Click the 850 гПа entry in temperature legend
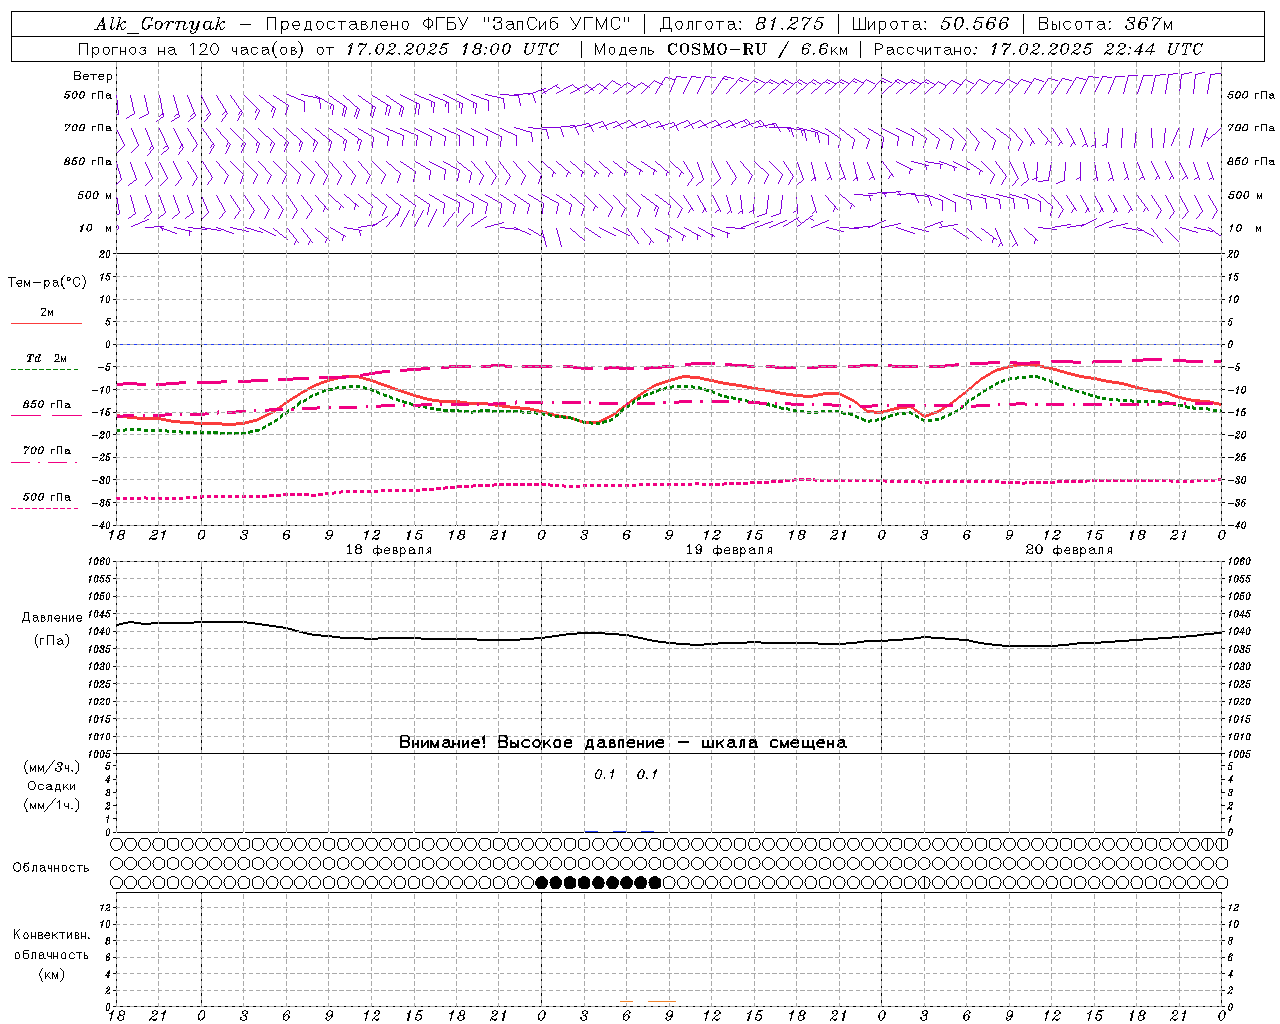 pyautogui.click(x=46, y=405)
